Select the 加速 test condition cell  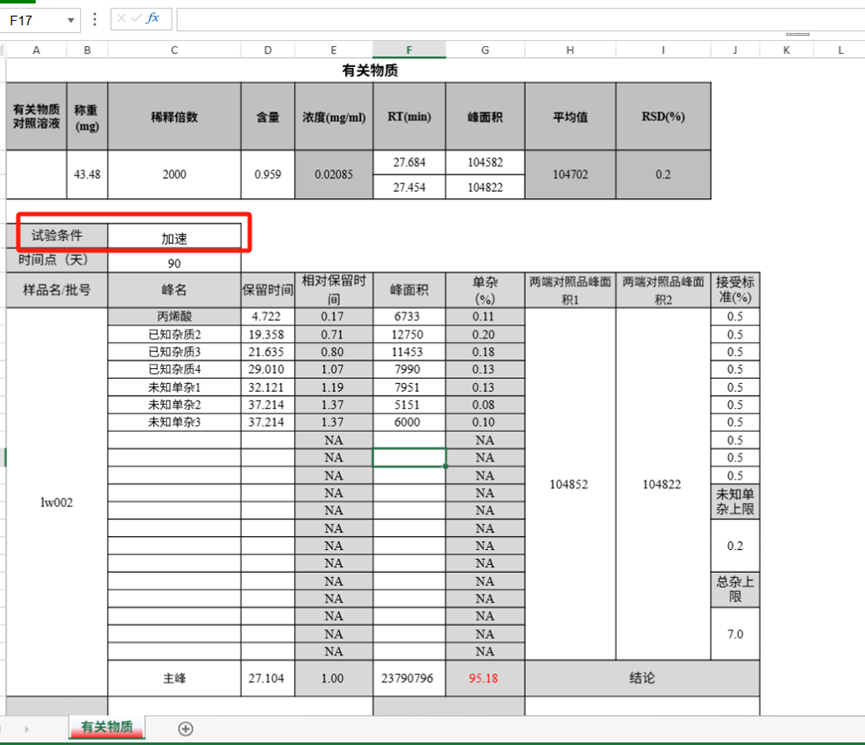175,238
